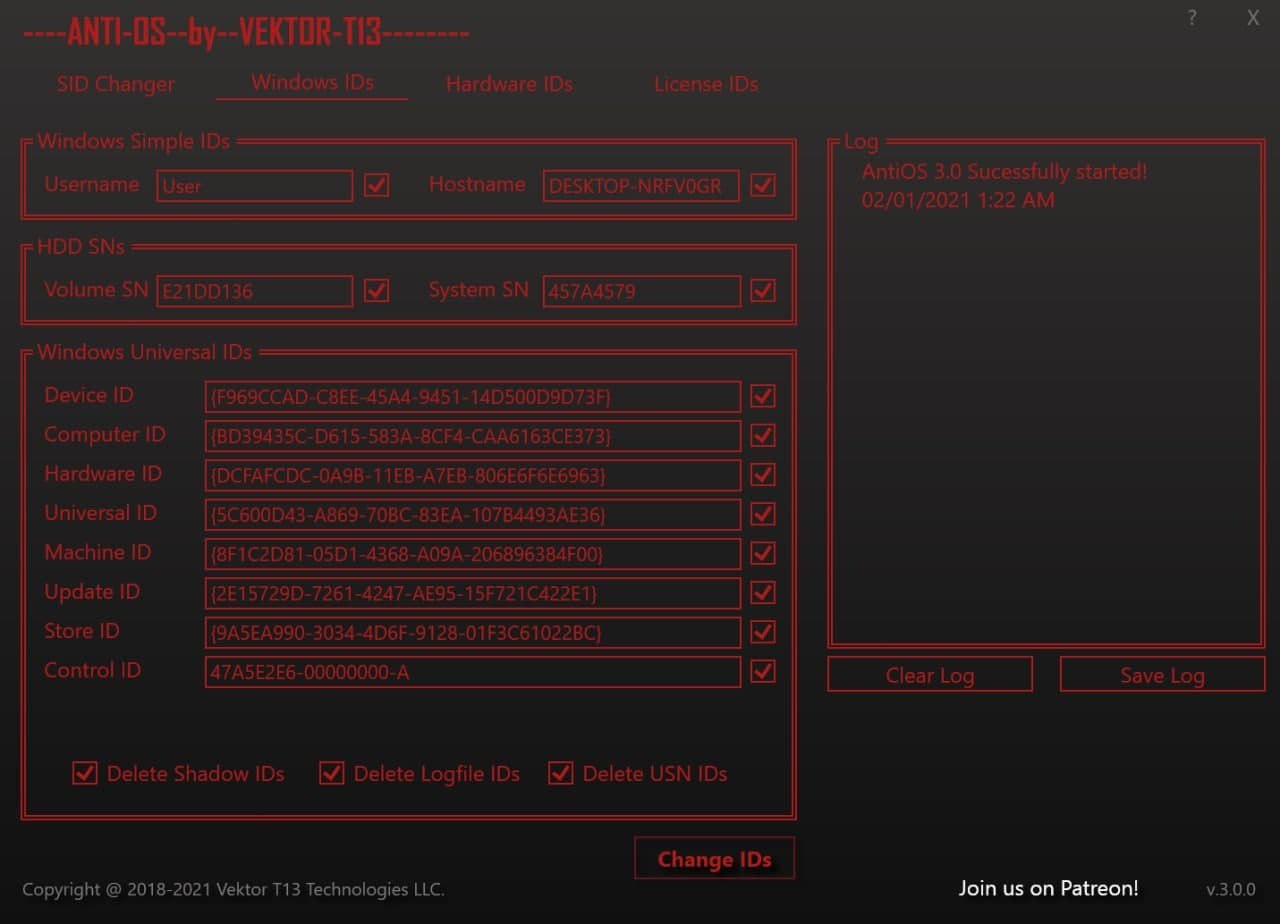The height and width of the screenshot is (924, 1280).
Task: Open the Join us on Patreon link
Action: point(1048,888)
